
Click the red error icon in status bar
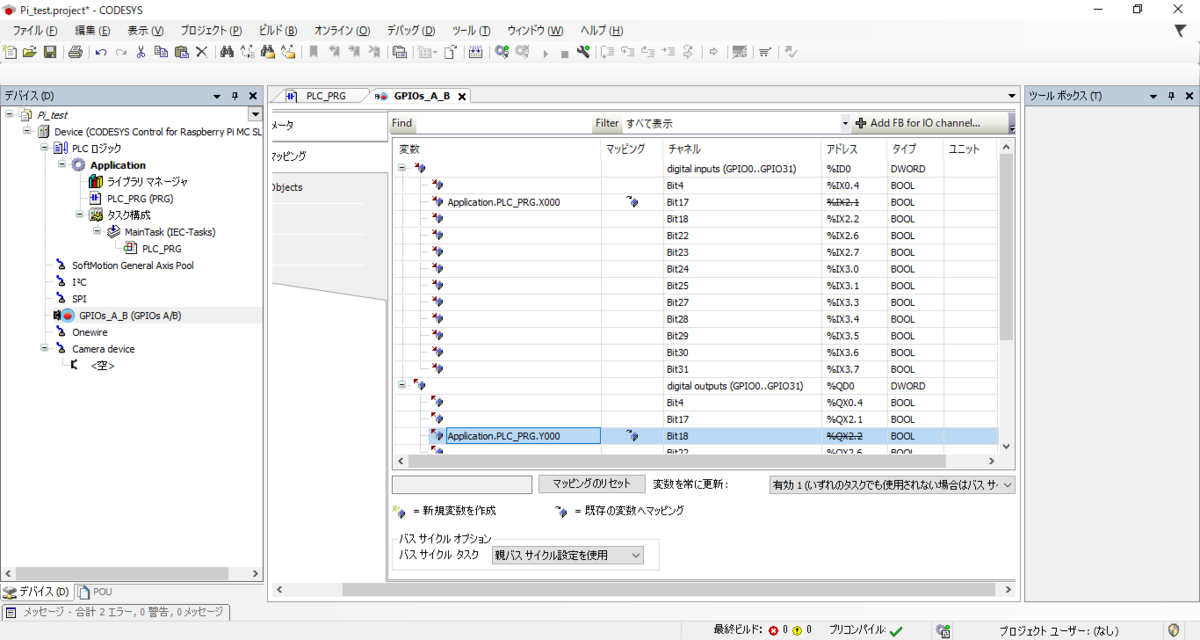point(773,630)
